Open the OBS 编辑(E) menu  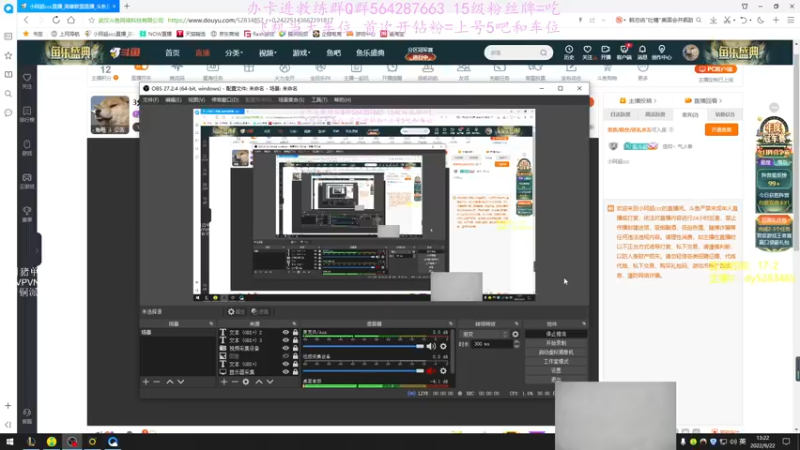click(173, 100)
